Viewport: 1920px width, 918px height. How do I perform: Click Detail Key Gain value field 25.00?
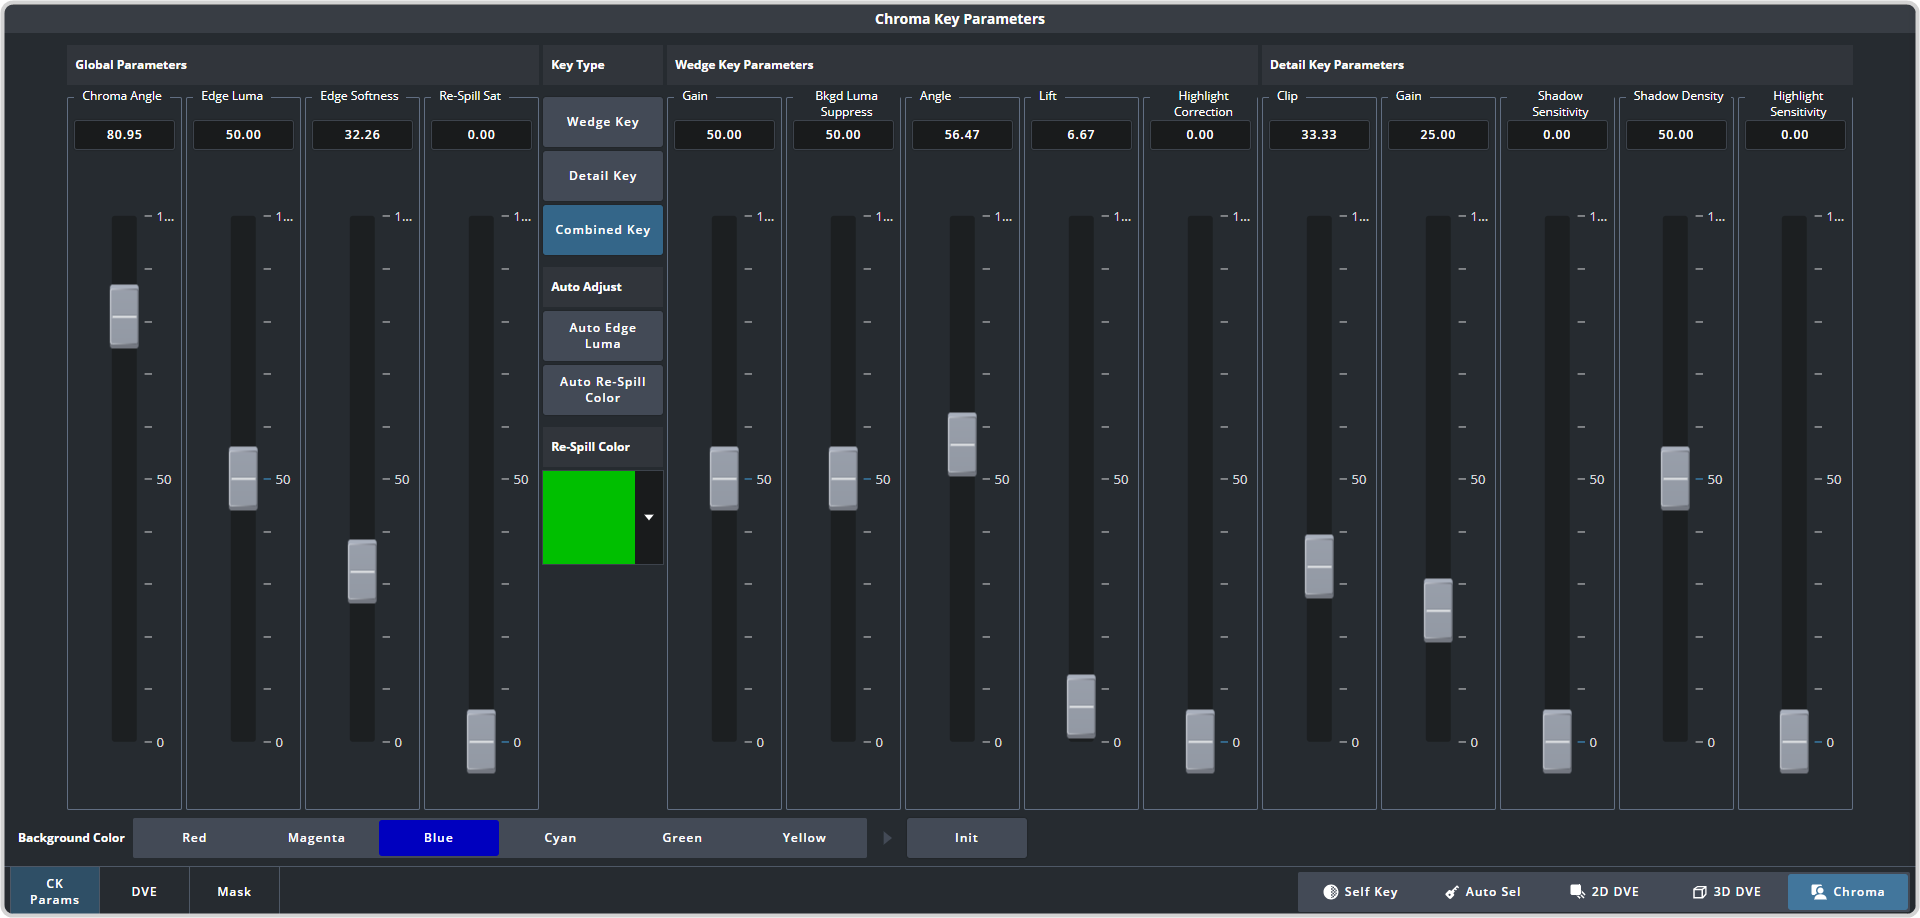click(x=1438, y=135)
